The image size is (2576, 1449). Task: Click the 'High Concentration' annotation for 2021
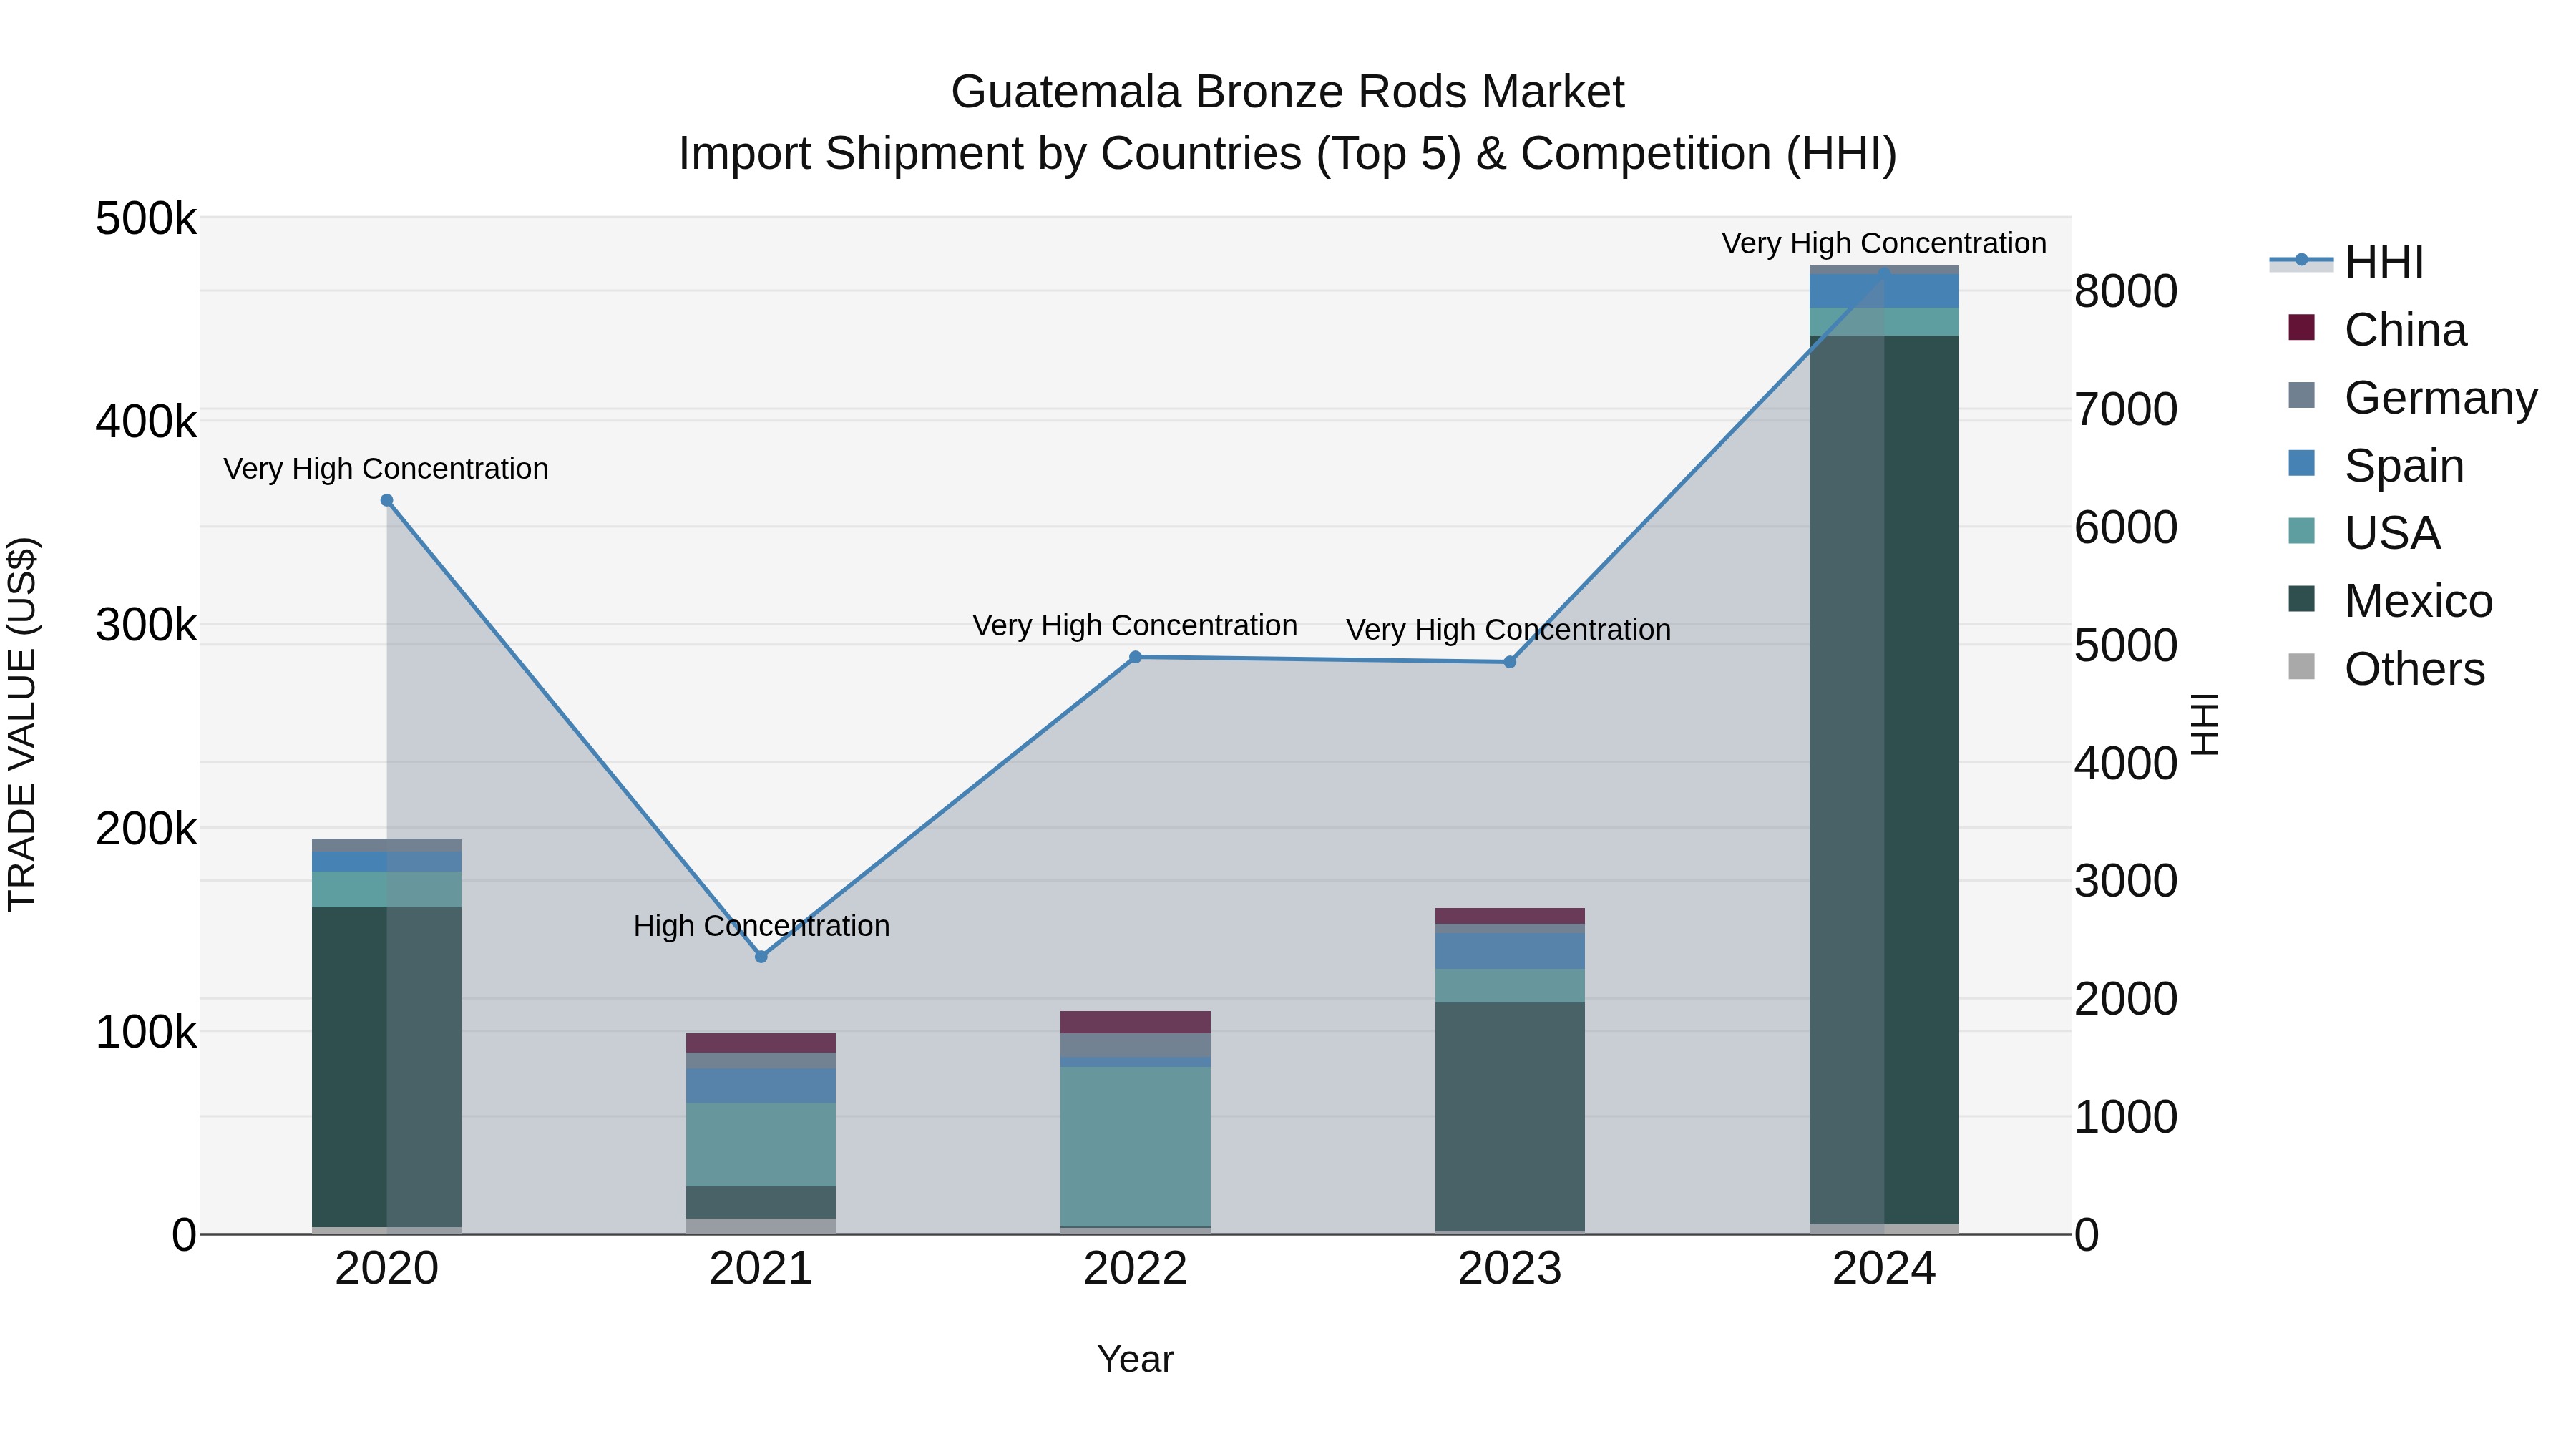(x=761, y=926)
